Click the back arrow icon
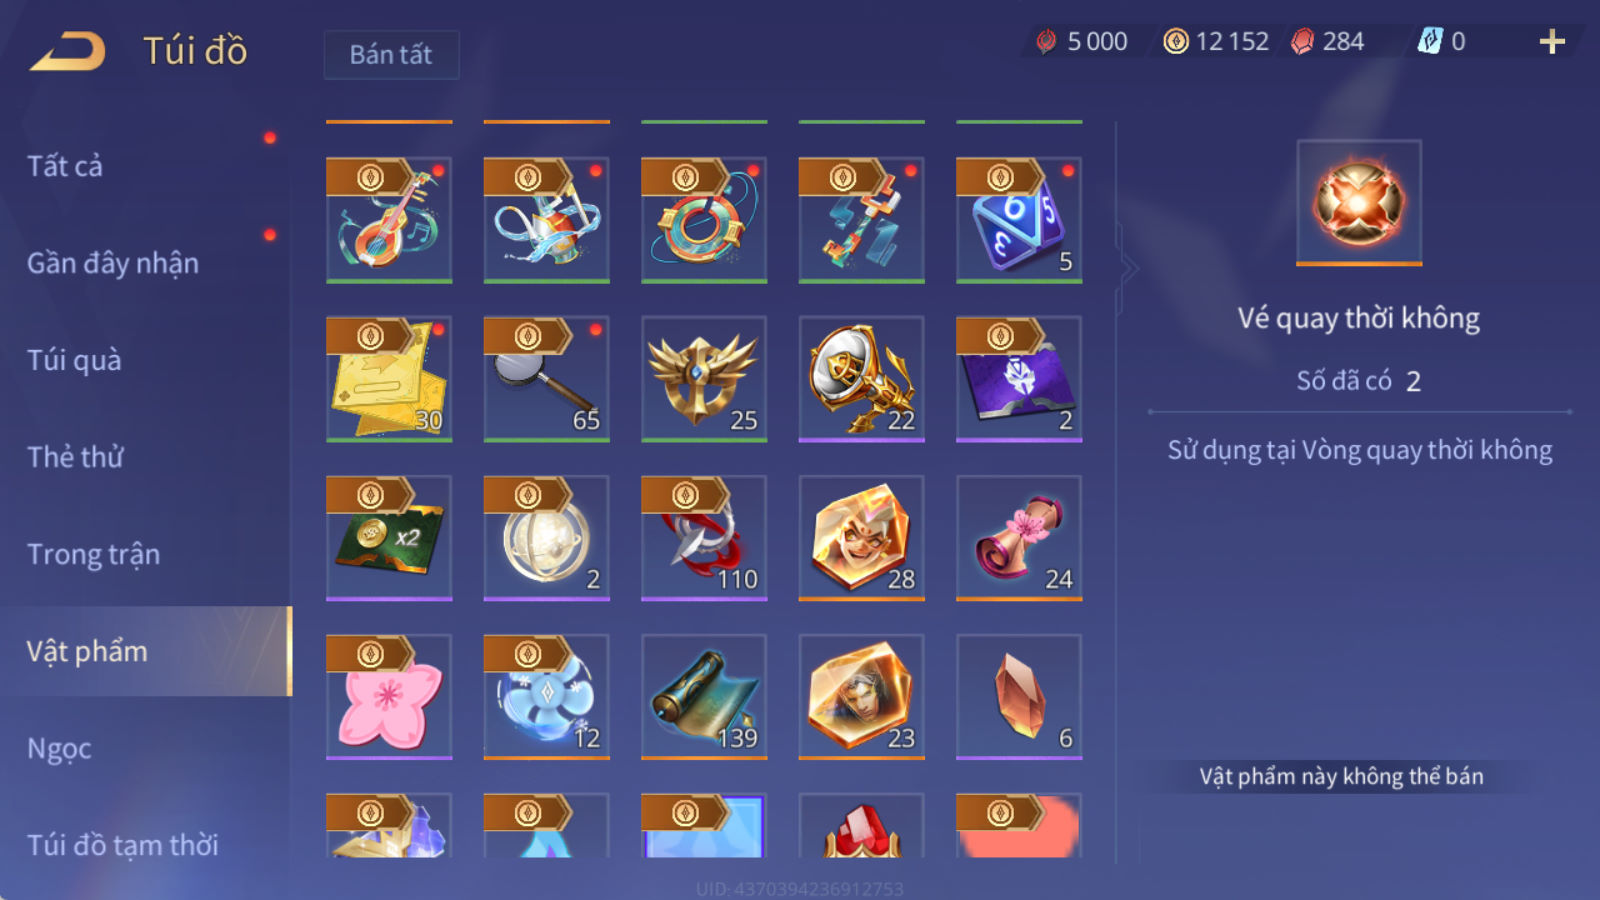The image size is (1600, 900). tap(68, 51)
